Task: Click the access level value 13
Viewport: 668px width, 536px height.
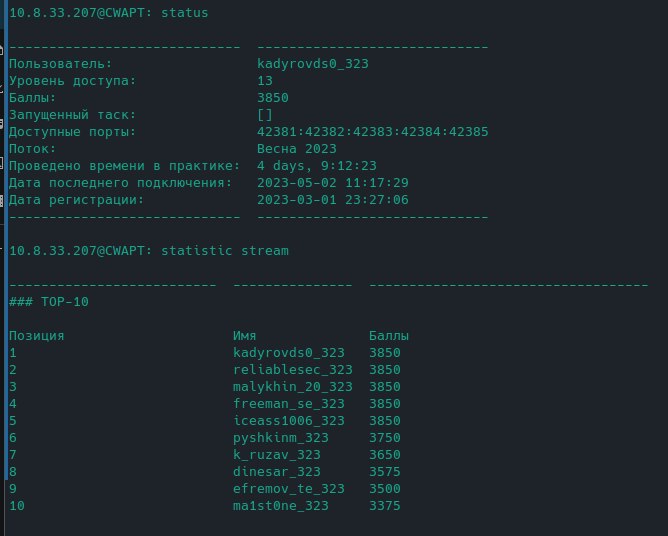Action: click(265, 81)
